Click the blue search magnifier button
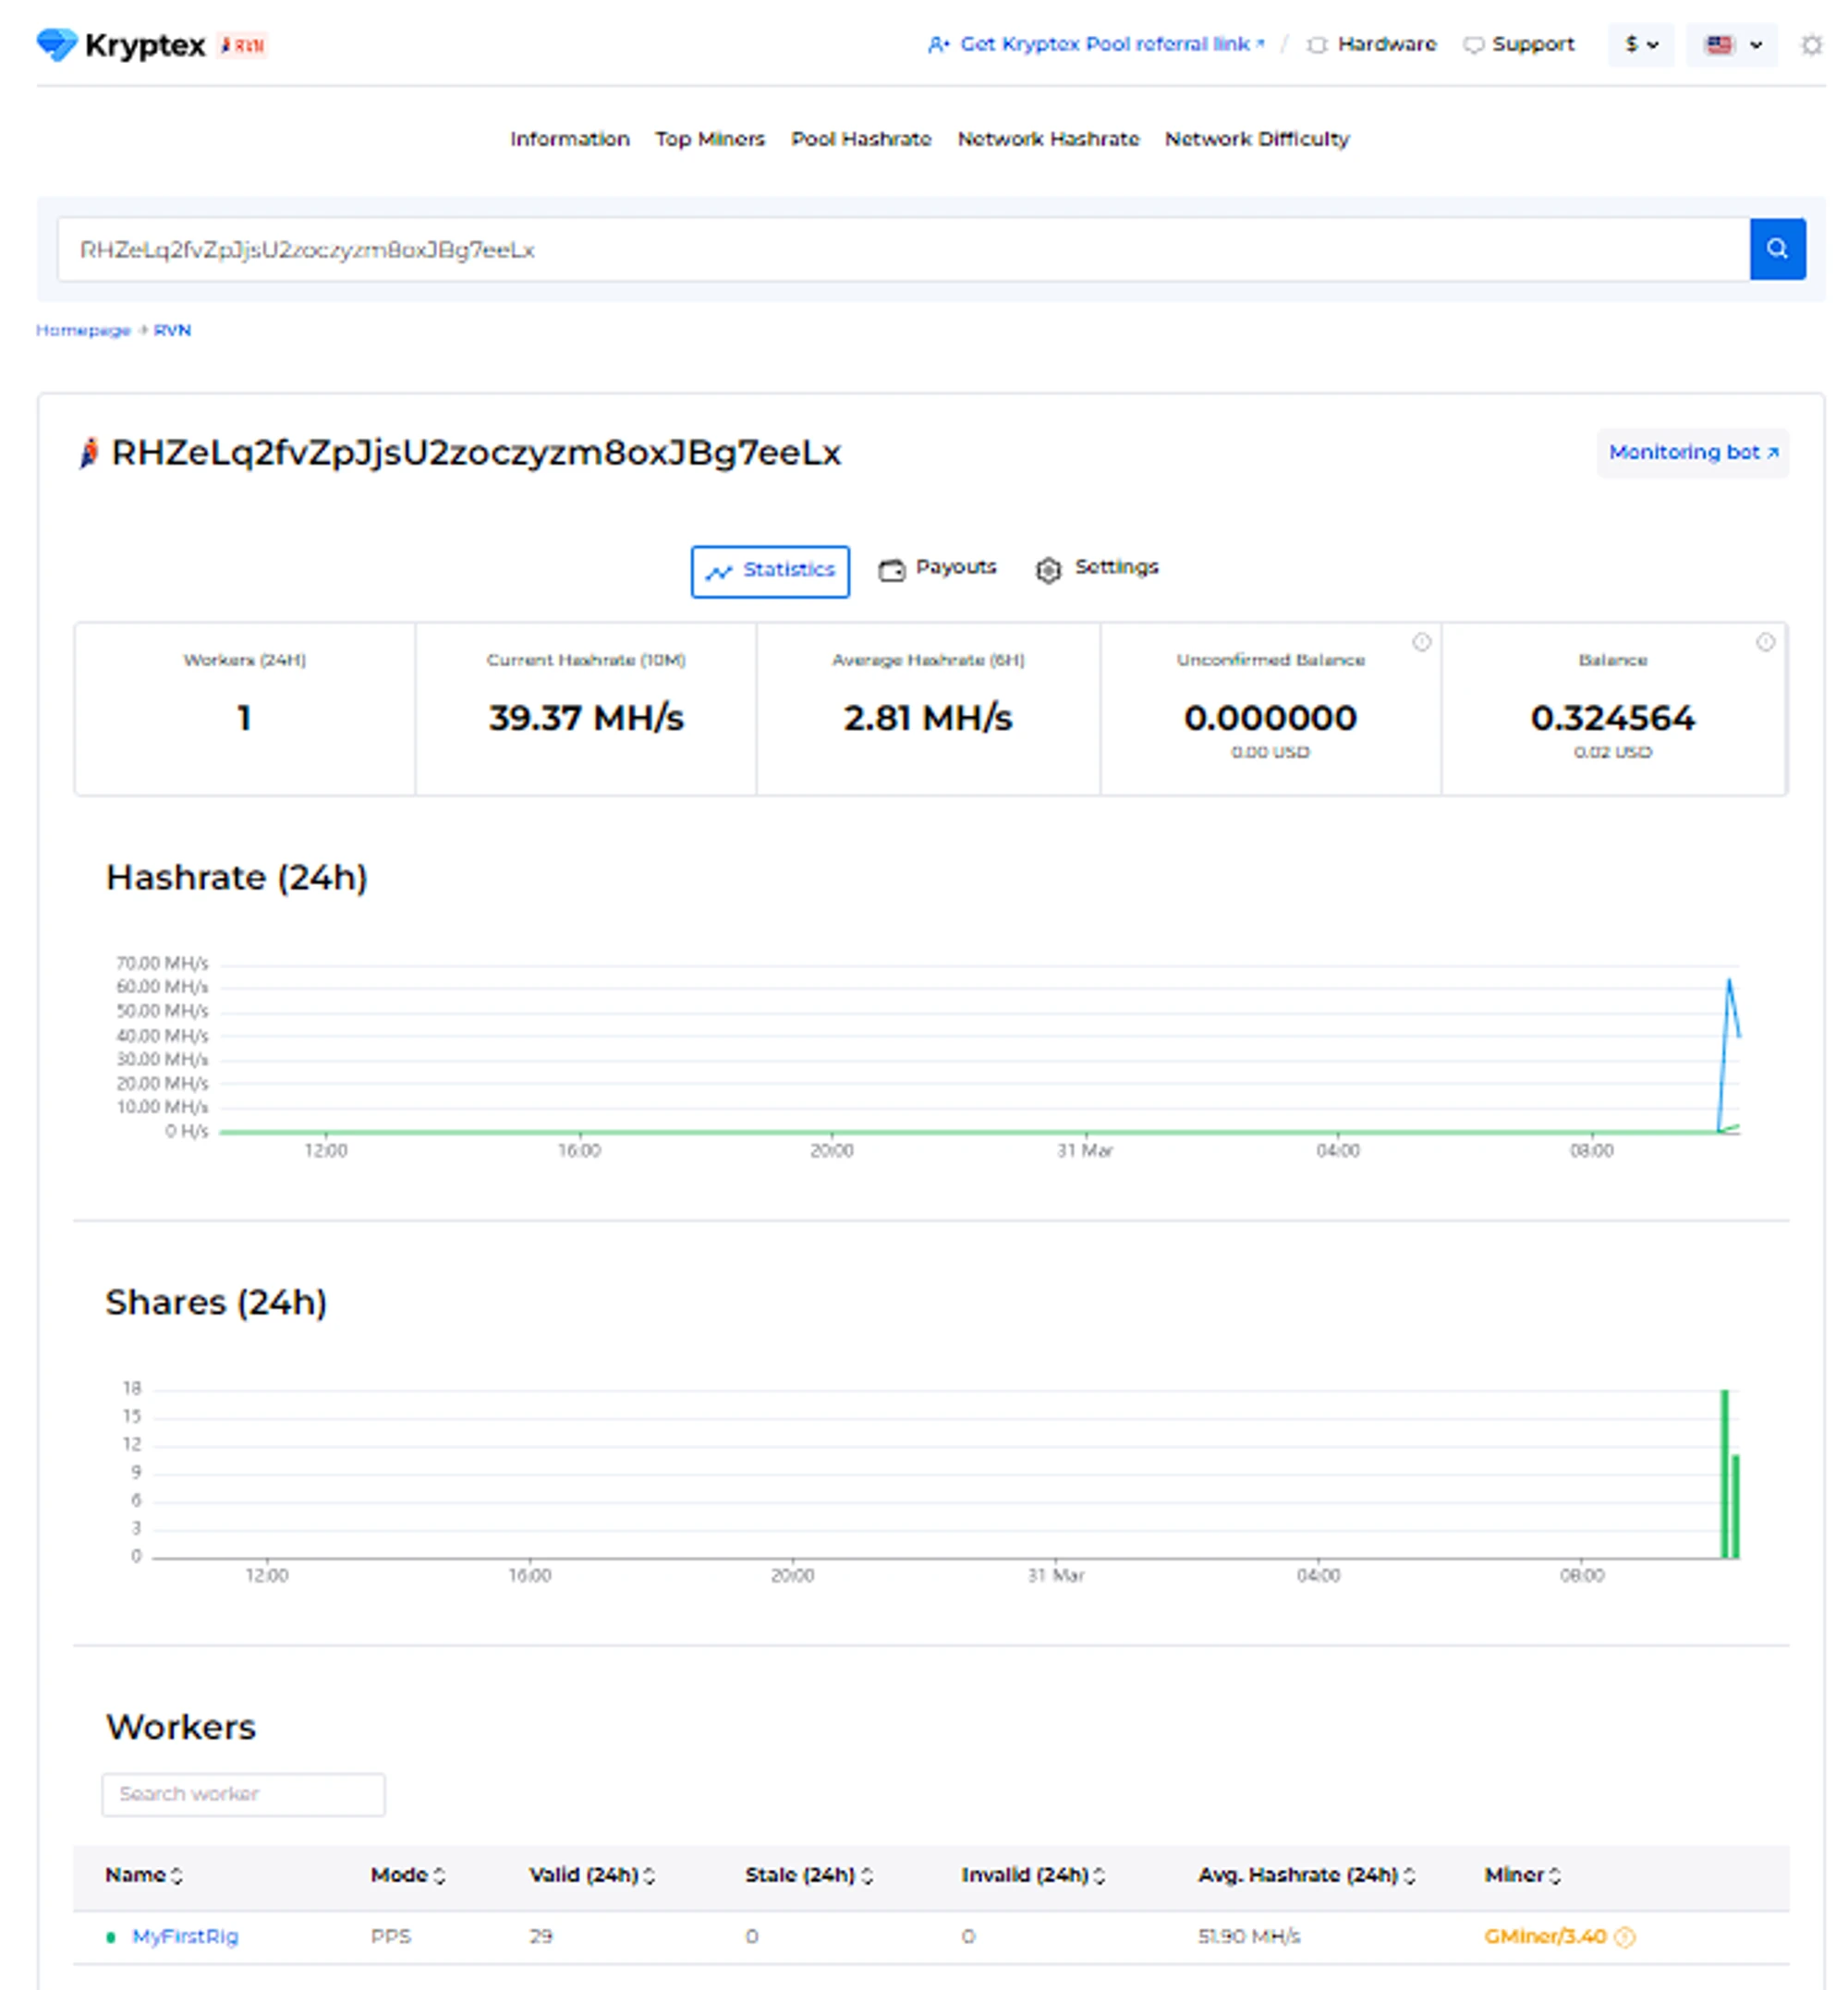Viewport: 1848px width, 1990px height. click(x=1776, y=249)
